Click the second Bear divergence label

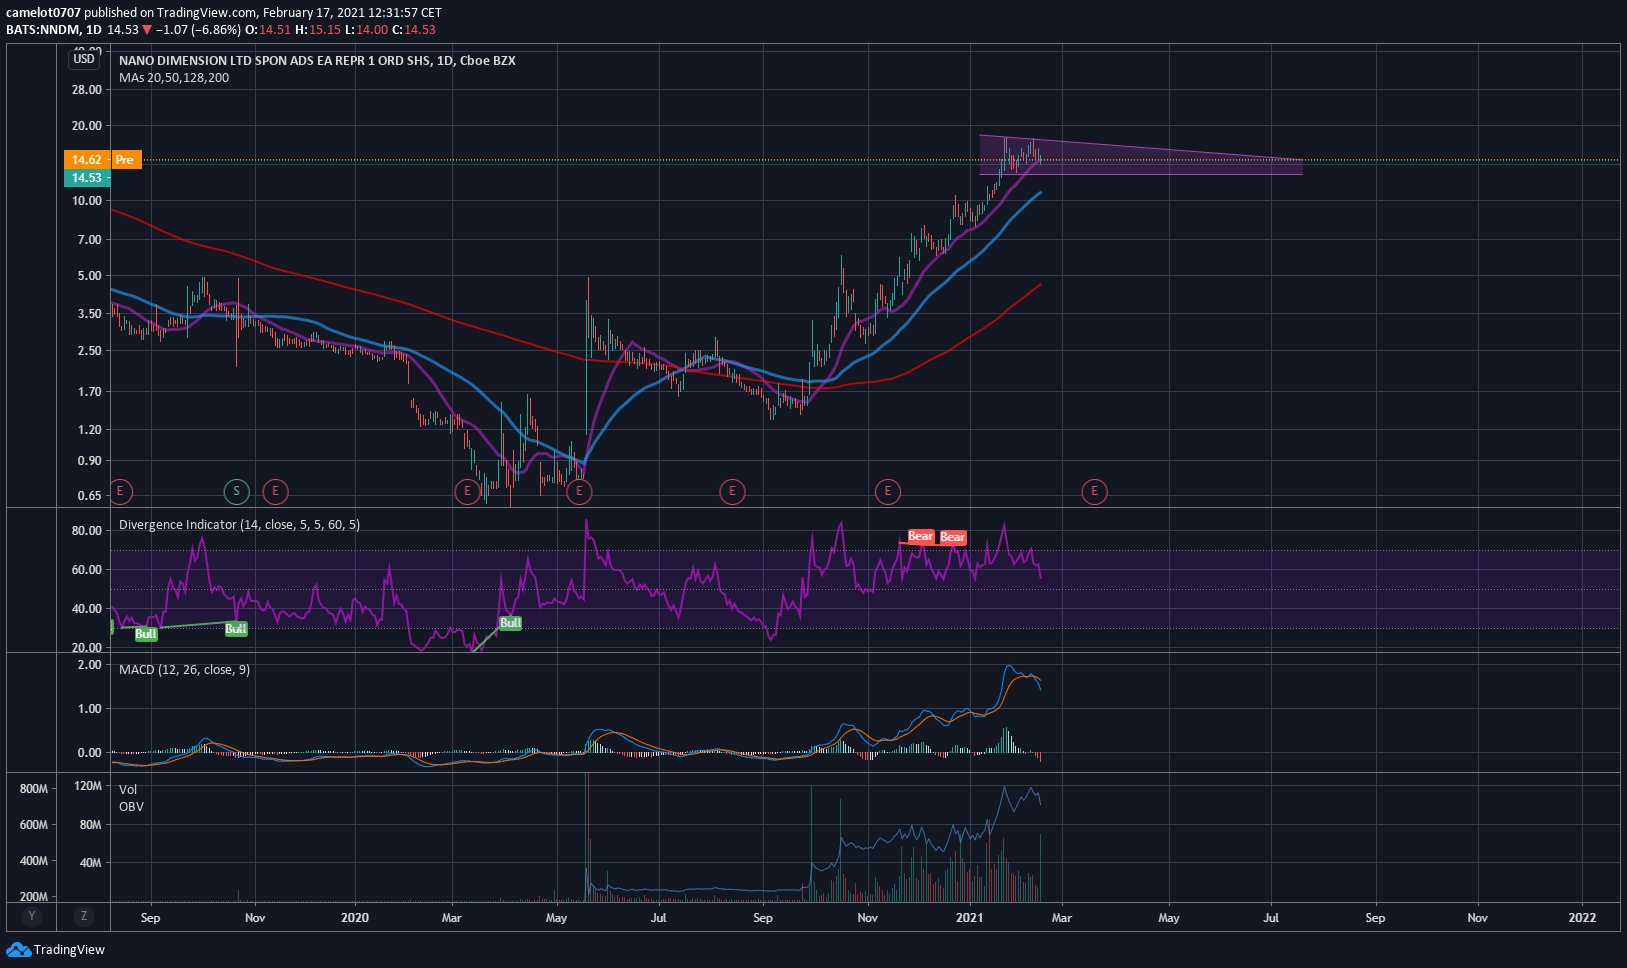pos(953,537)
